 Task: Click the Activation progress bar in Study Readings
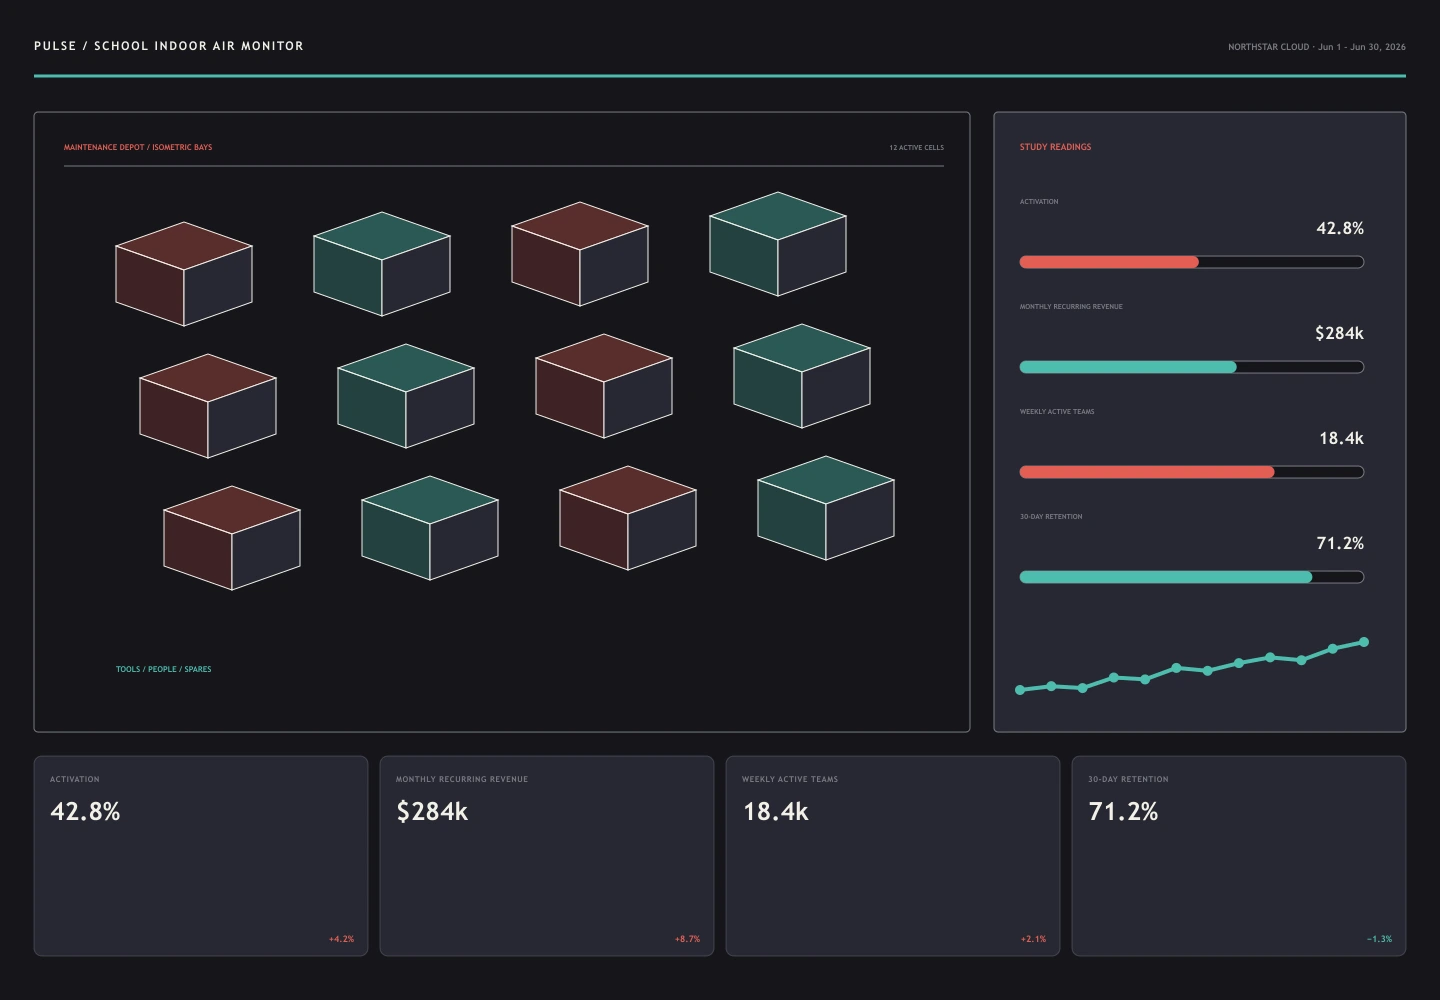point(1191,262)
